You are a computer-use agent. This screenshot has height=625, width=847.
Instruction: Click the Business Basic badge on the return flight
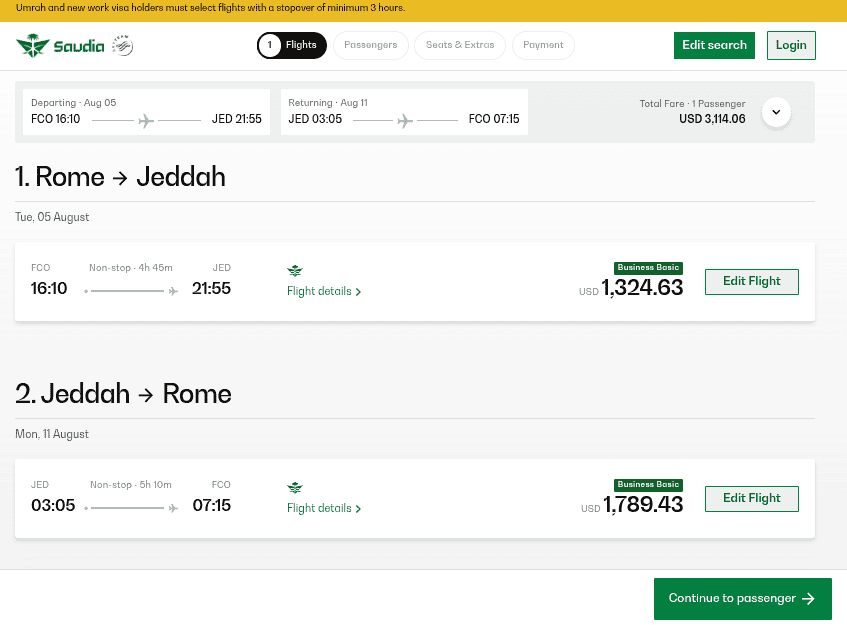click(x=648, y=484)
